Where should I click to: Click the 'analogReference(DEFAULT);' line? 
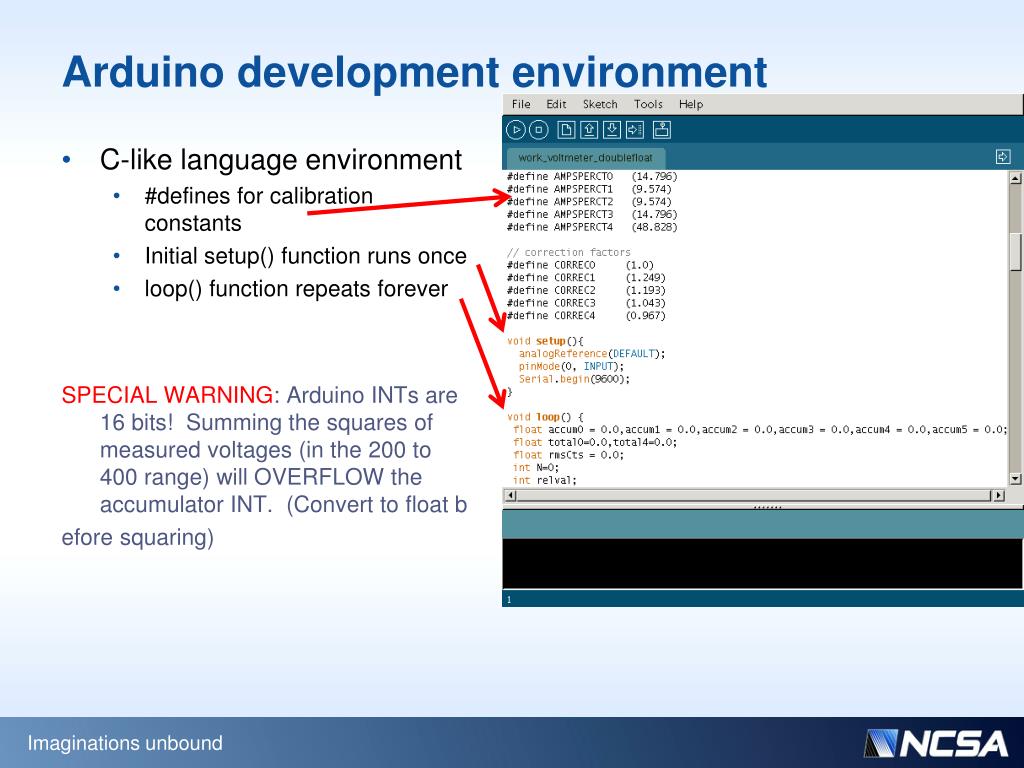point(592,353)
